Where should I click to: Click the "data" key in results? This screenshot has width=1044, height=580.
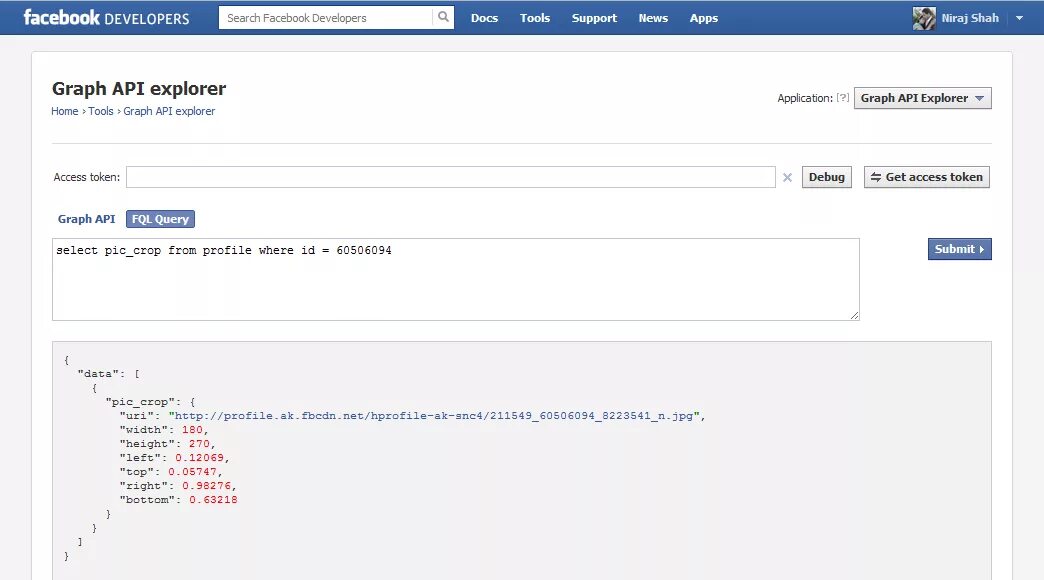(100, 374)
